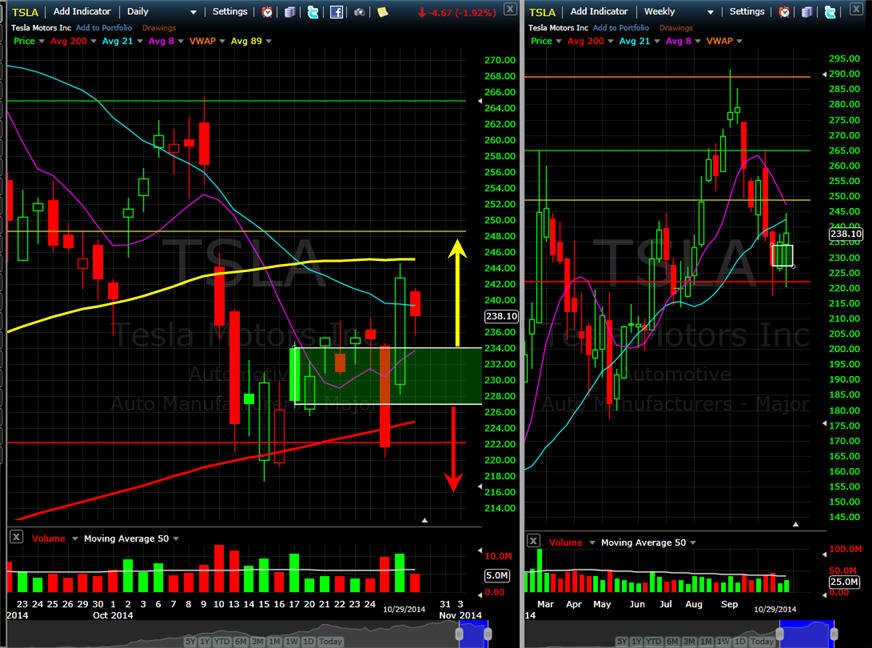Click the cube icon in Weekly chart toolbar
This screenshot has width=872, height=648.
[x=807, y=12]
